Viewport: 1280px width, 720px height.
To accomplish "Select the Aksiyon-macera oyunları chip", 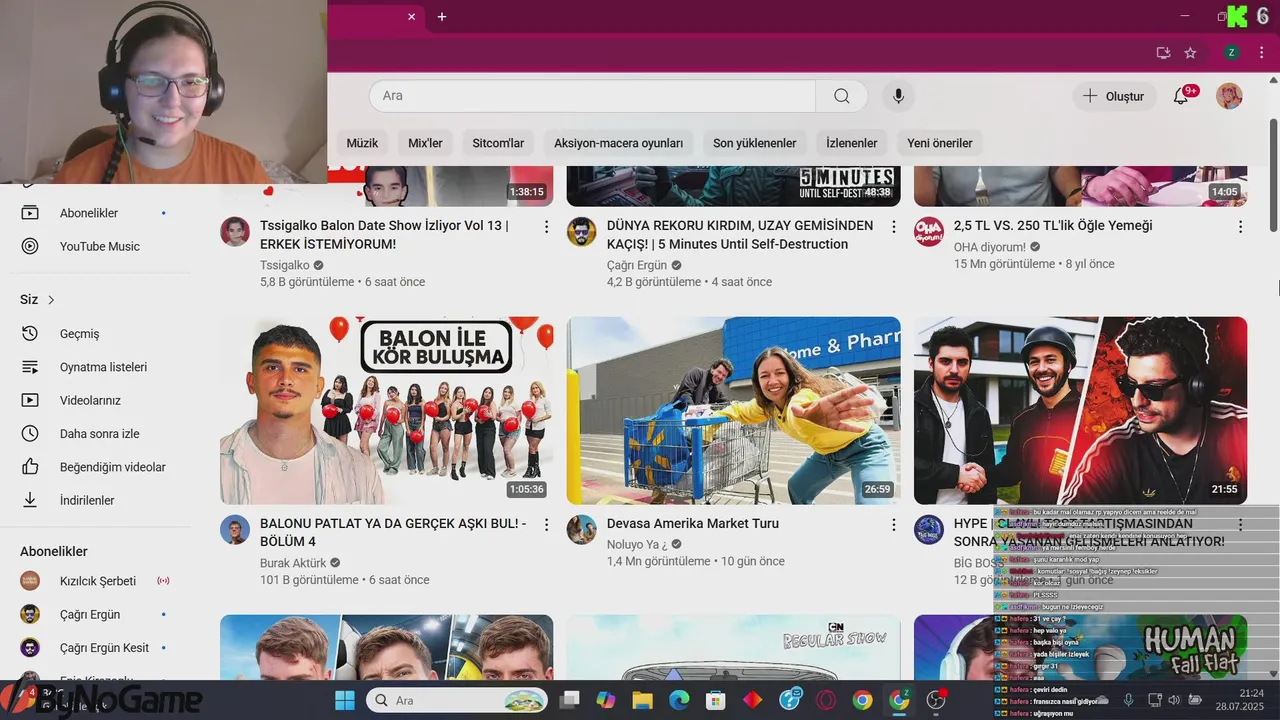I will pos(618,143).
